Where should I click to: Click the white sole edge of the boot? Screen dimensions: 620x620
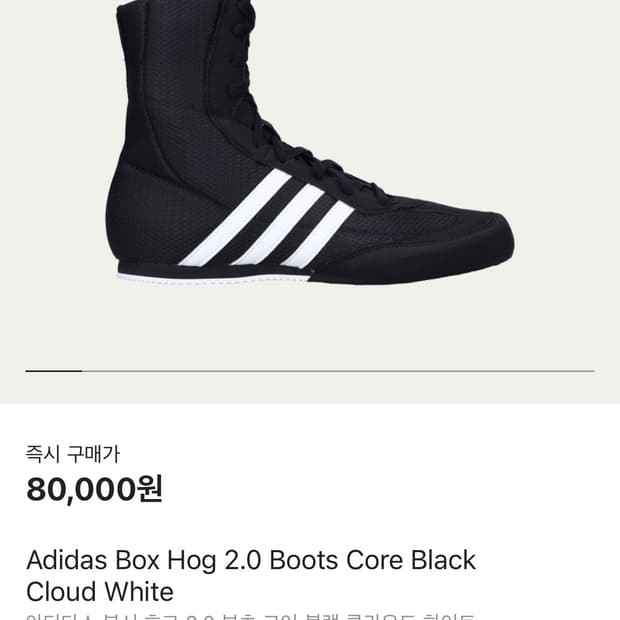(x=200, y=276)
